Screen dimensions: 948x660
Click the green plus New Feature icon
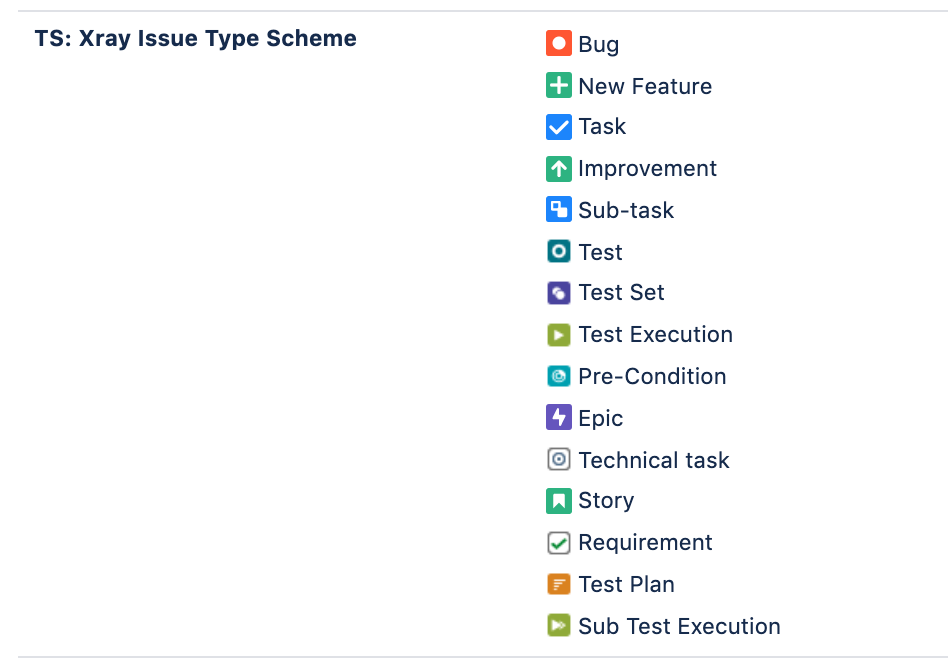click(559, 85)
